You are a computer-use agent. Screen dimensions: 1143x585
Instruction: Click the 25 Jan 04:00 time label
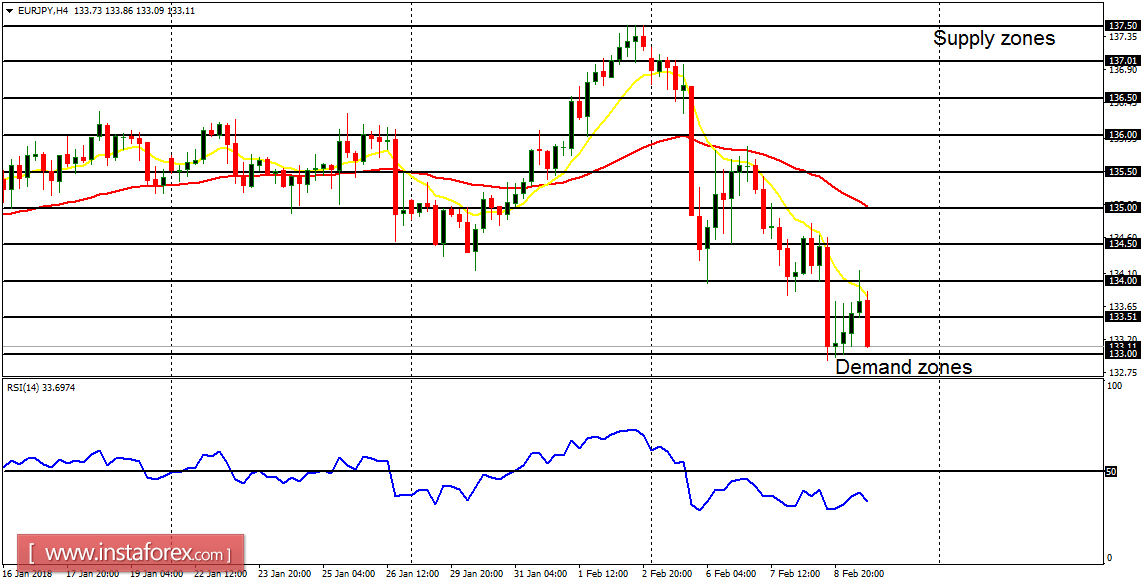coord(348,573)
